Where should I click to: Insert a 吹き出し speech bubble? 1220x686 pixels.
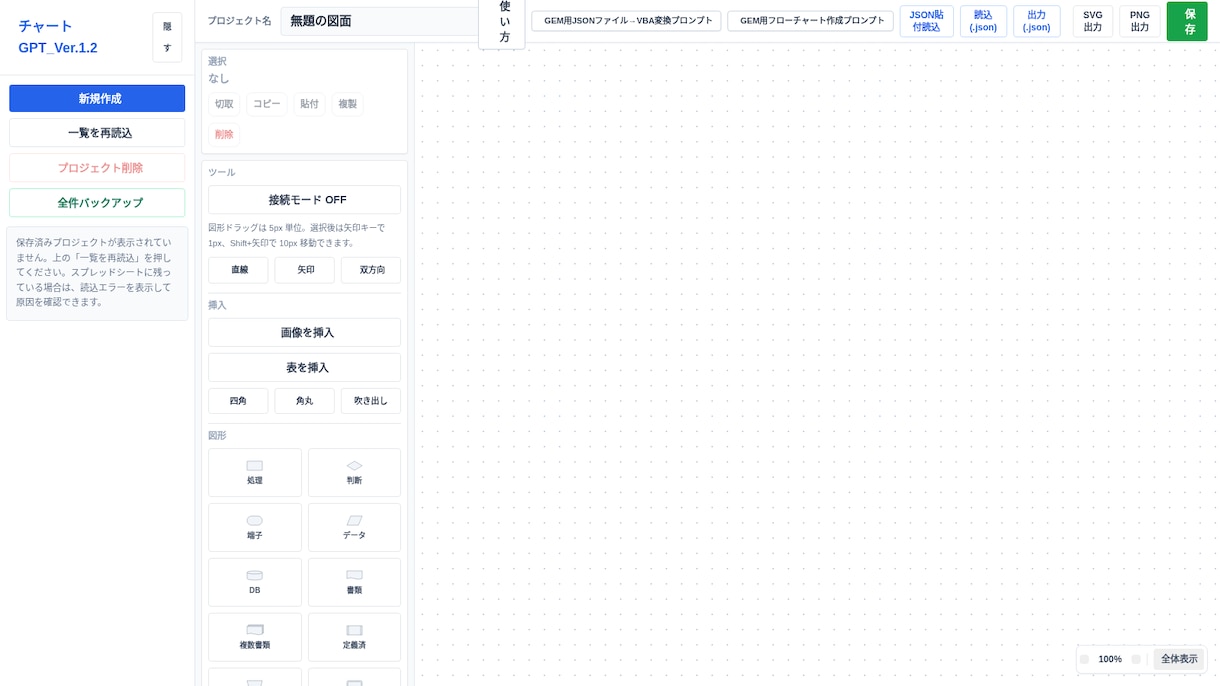371,401
